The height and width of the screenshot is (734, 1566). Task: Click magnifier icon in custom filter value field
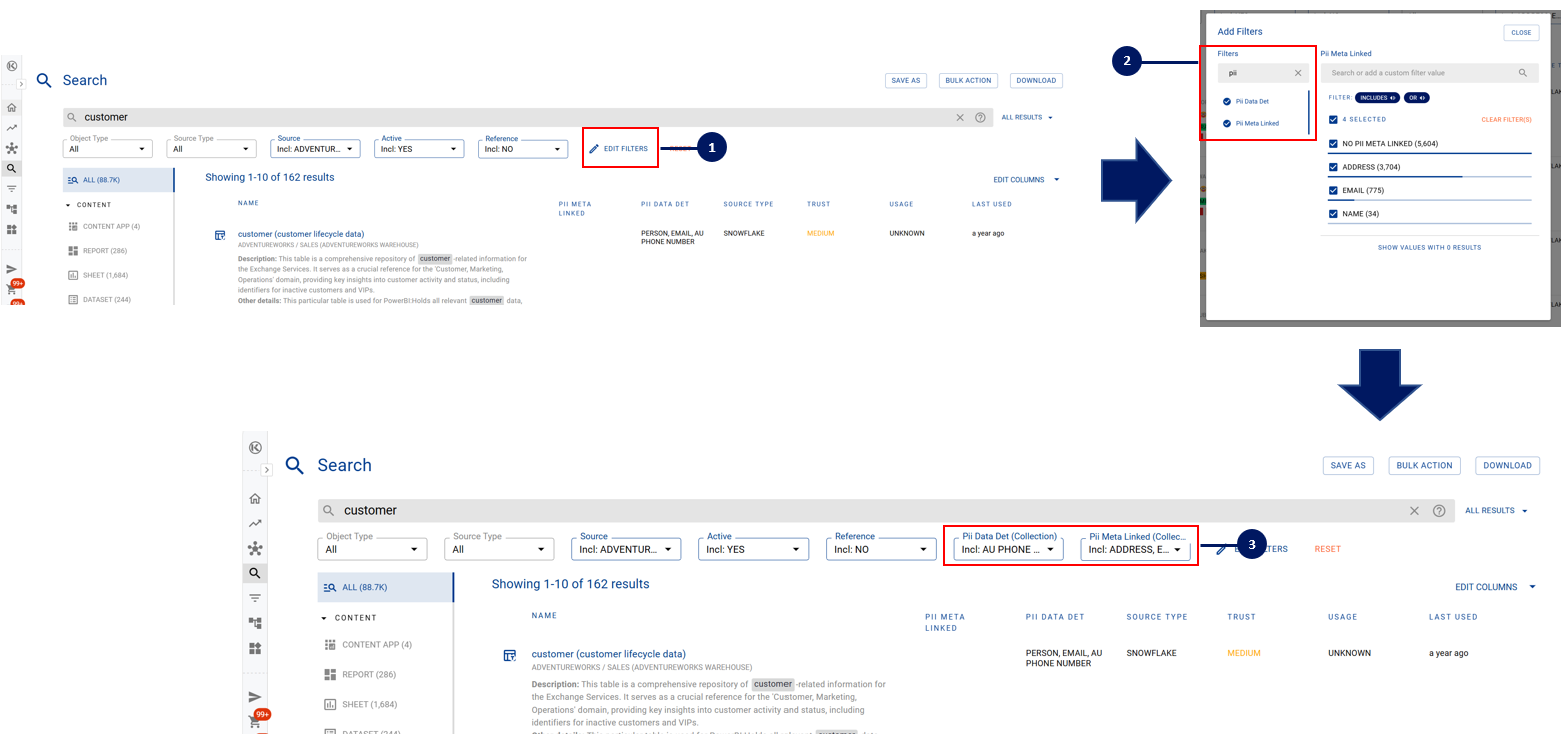[x=1523, y=73]
